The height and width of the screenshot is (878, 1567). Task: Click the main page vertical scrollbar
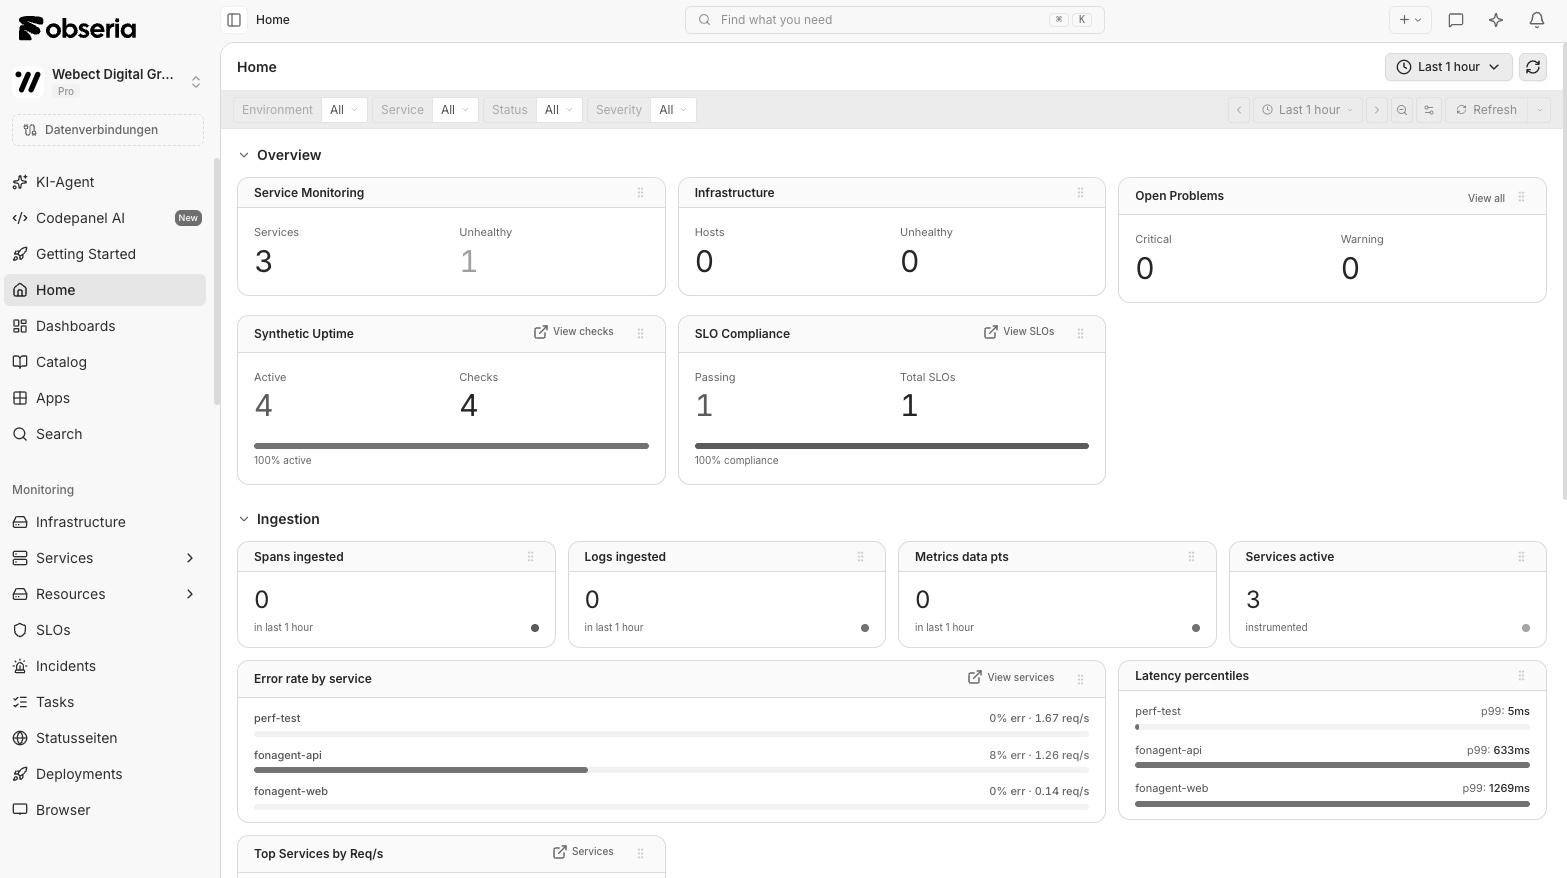[x=1563, y=270]
